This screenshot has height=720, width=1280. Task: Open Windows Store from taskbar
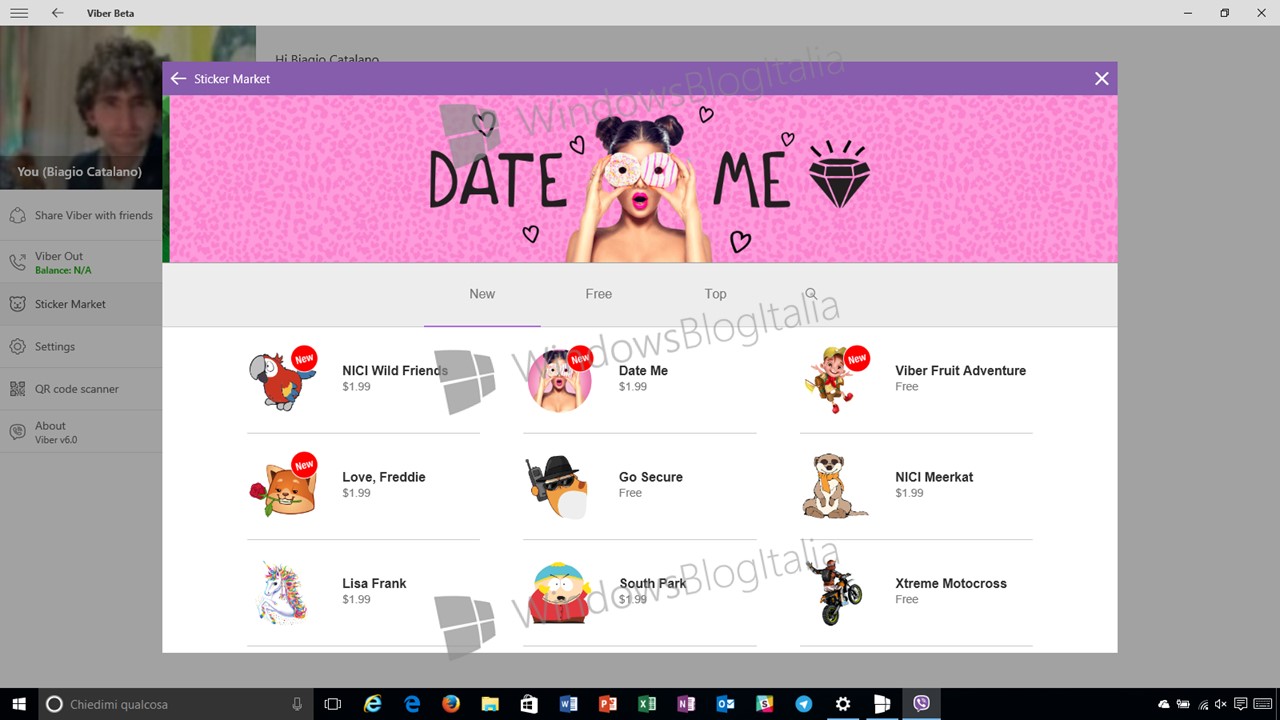click(x=529, y=704)
